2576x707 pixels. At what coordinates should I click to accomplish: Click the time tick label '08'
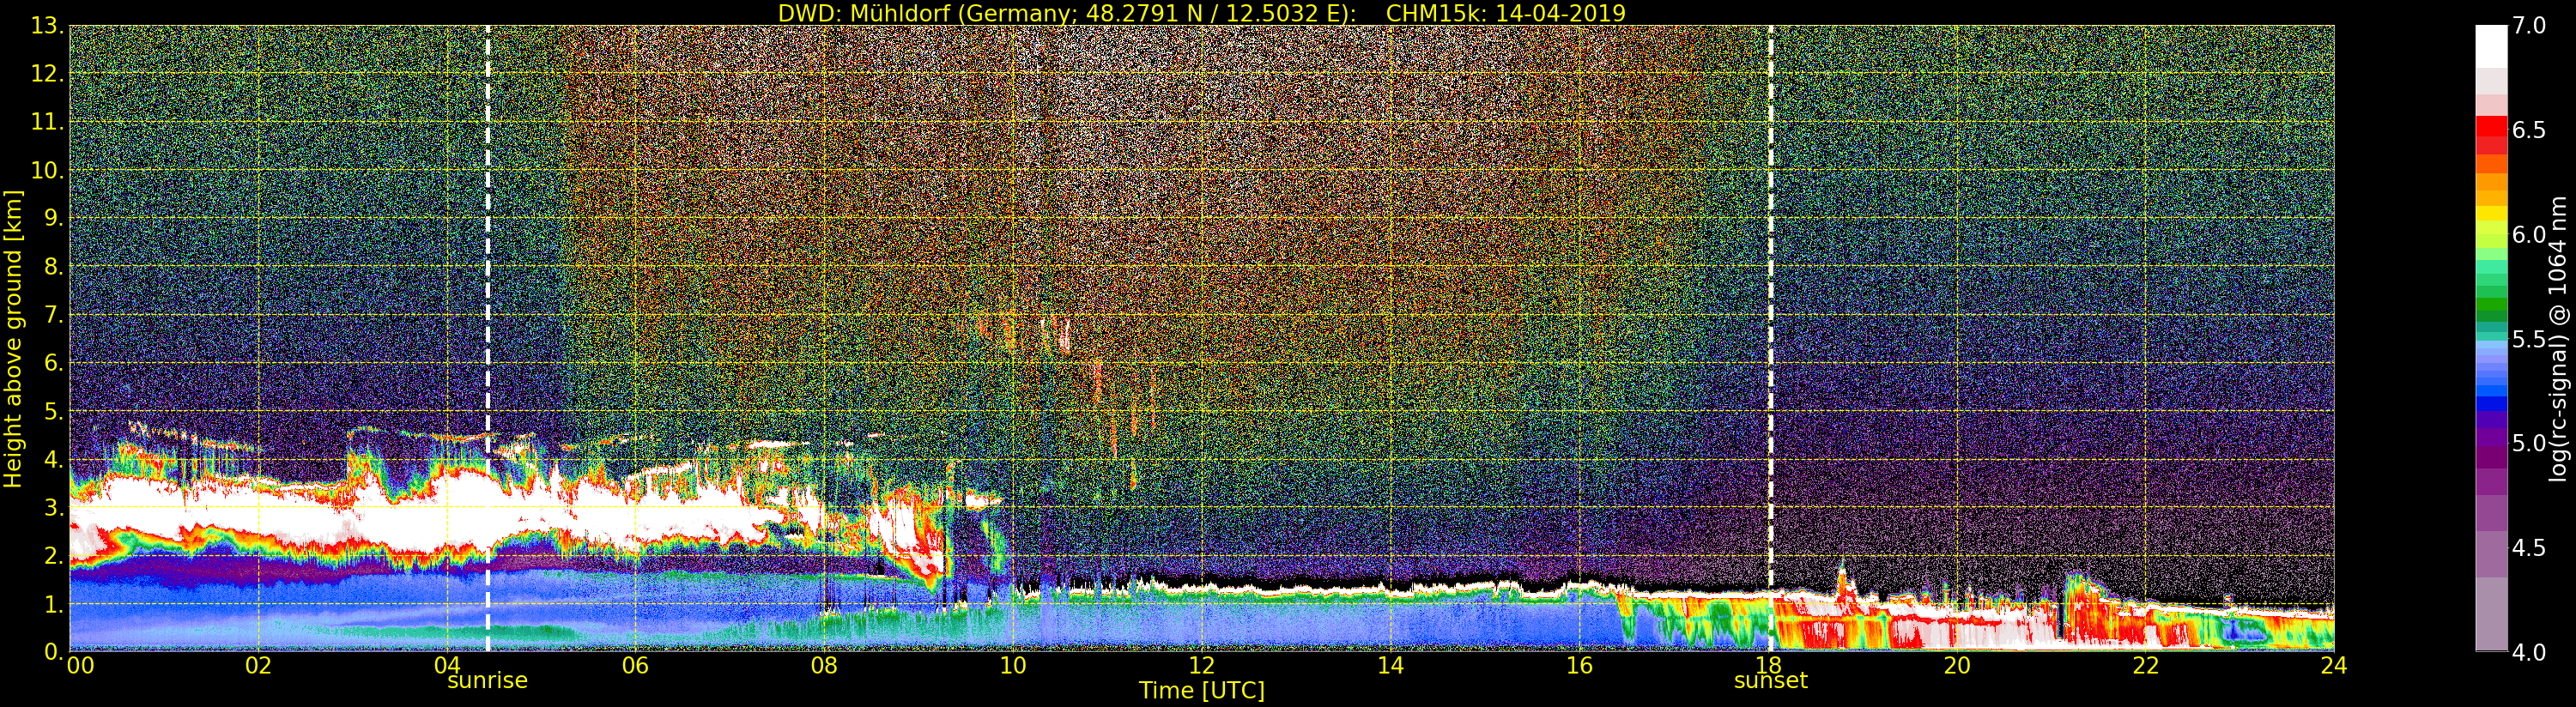[824, 666]
